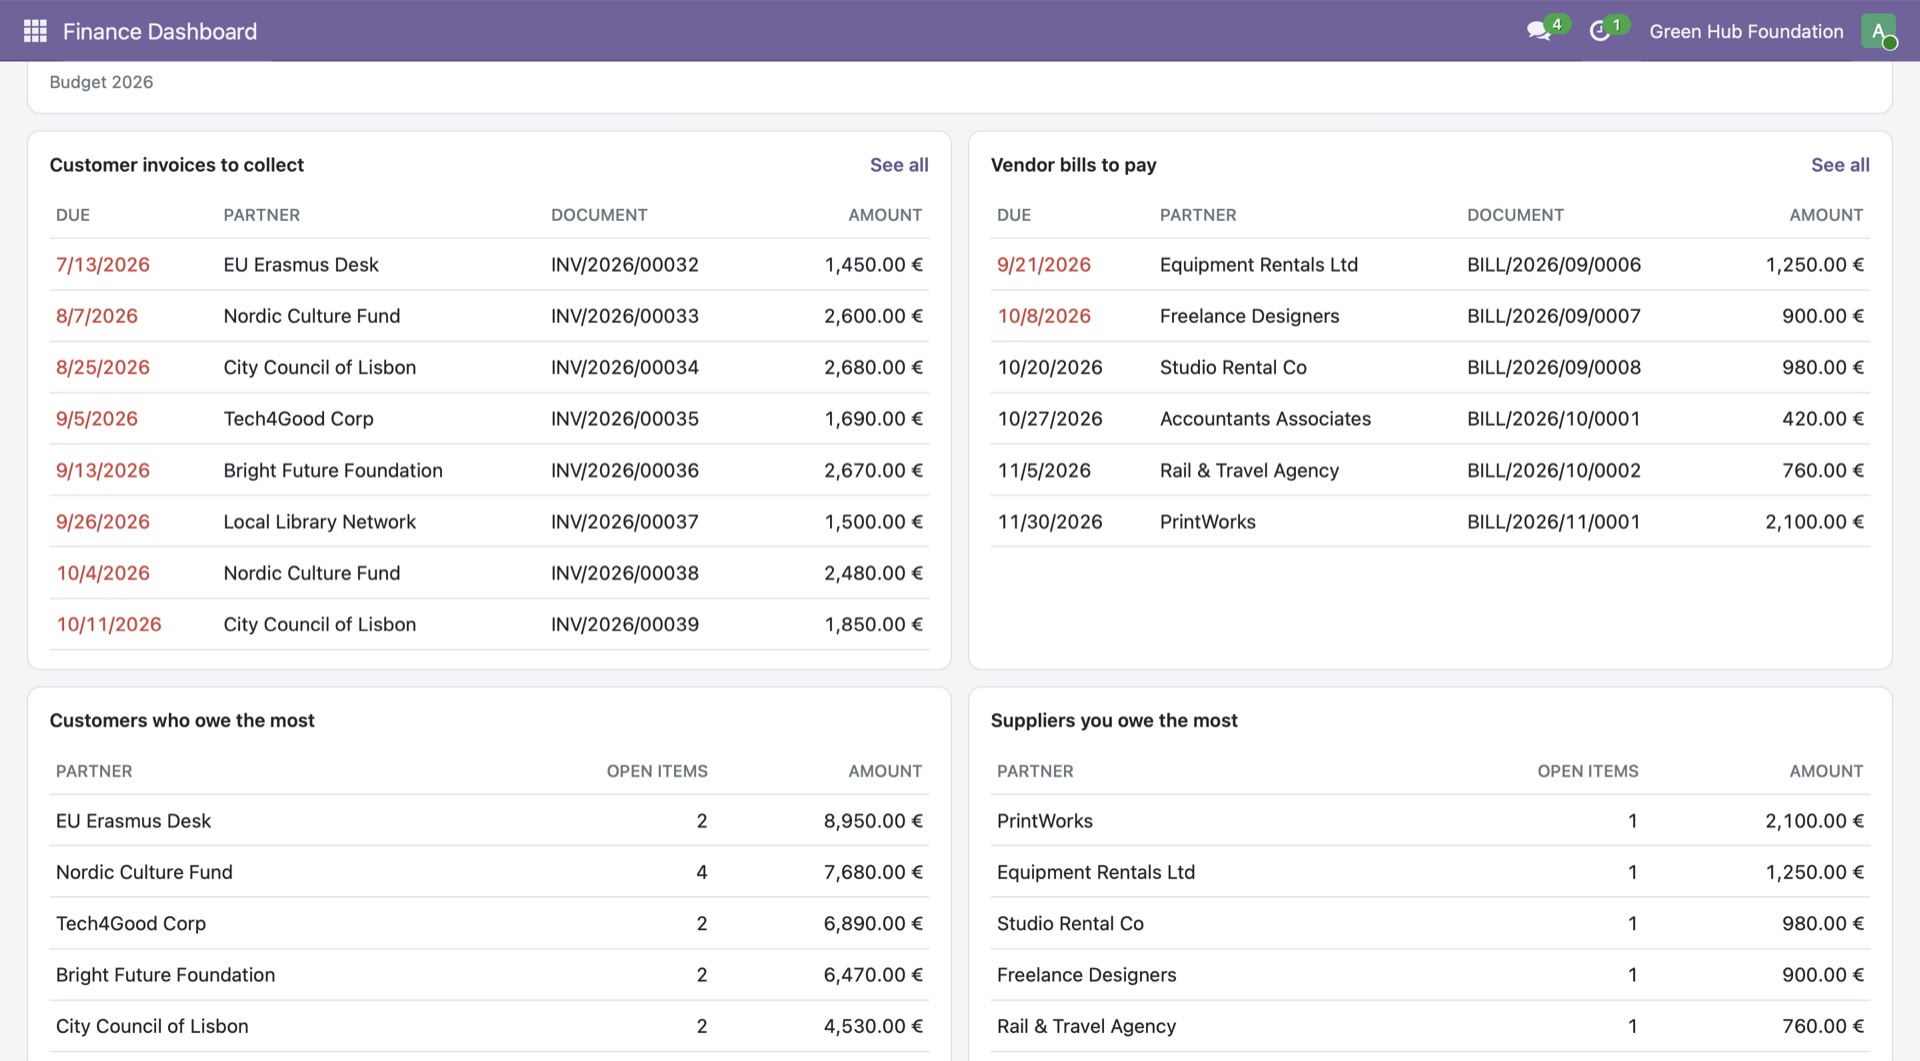Open invoice INV/2026/00033
Viewport: 1920px width, 1061px height.
click(x=625, y=316)
